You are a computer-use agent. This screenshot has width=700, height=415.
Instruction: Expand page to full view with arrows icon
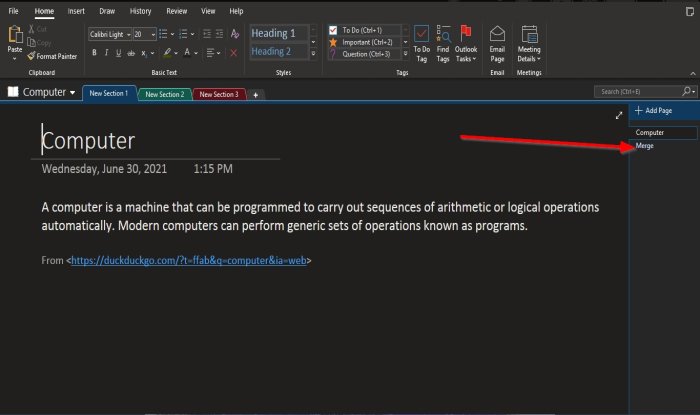click(x=619, y=115)
